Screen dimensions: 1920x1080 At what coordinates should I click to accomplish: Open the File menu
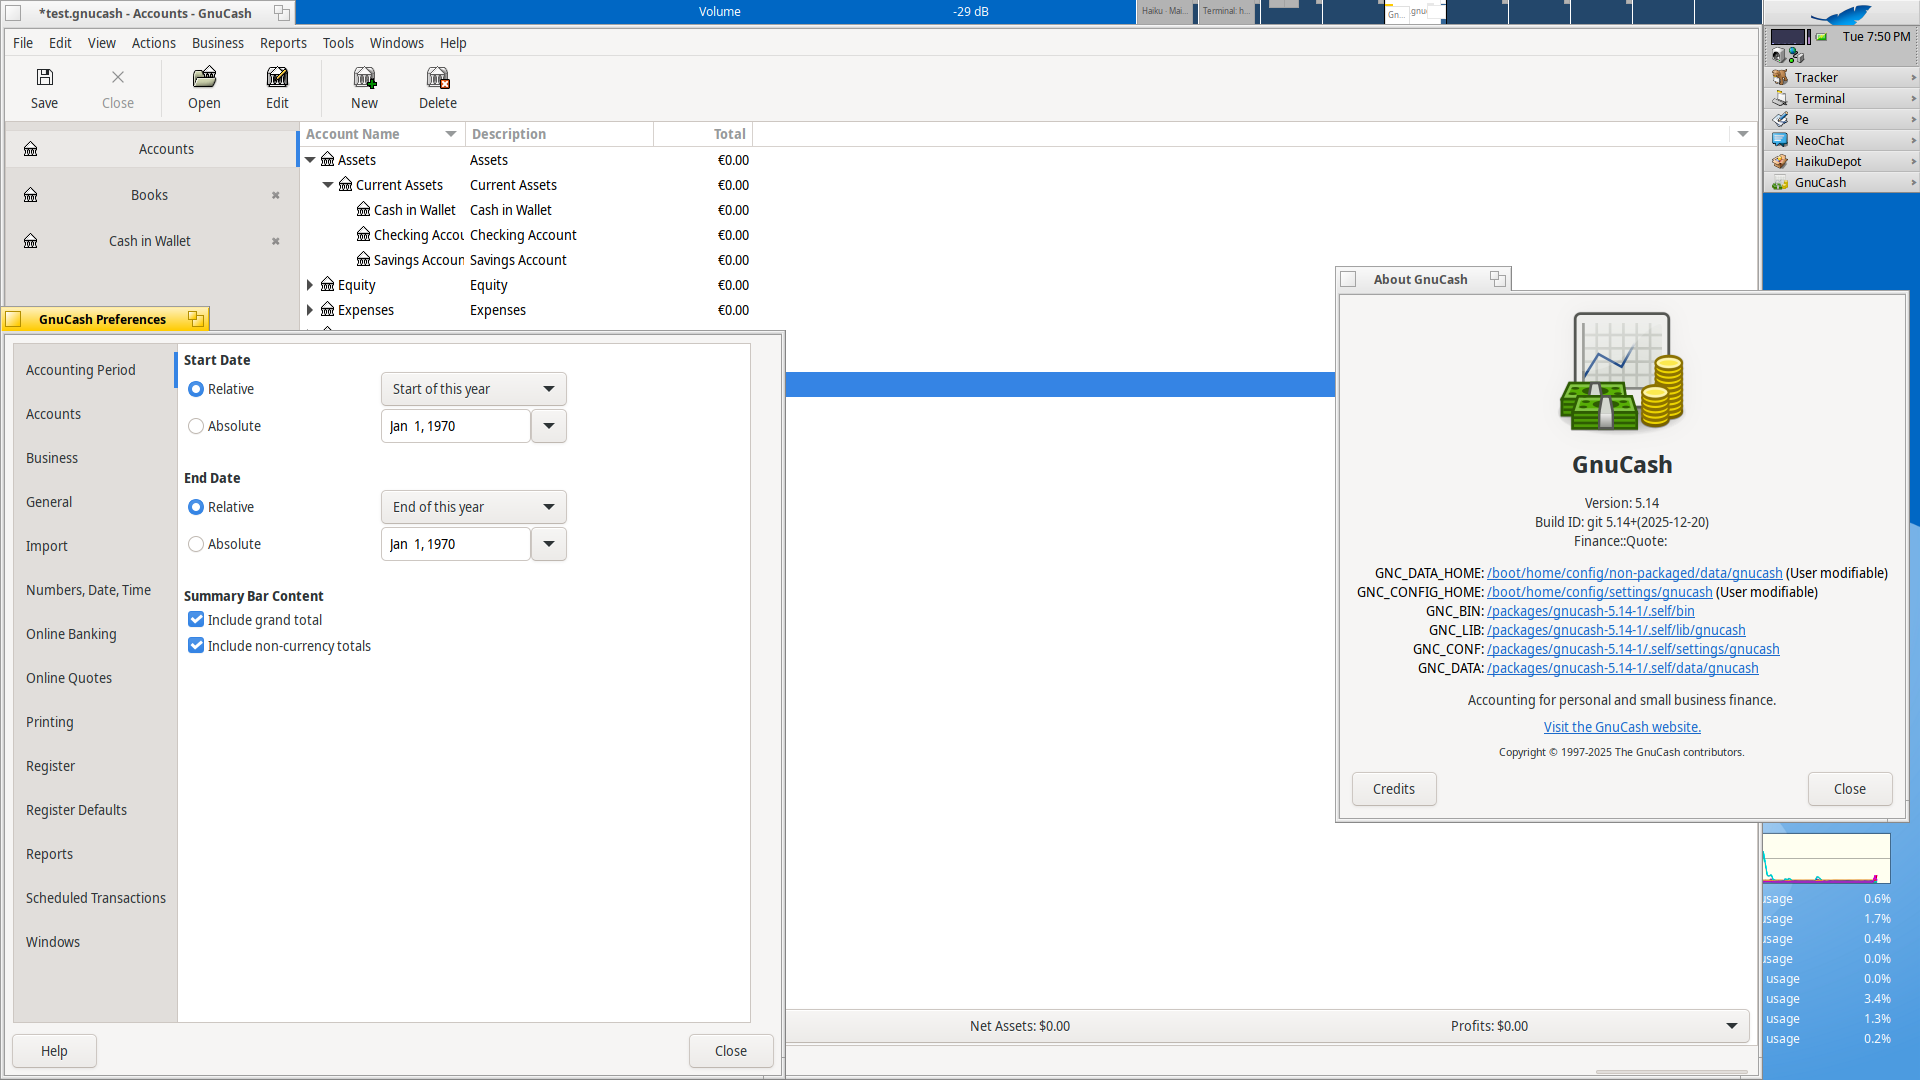[x=23, y=43]
